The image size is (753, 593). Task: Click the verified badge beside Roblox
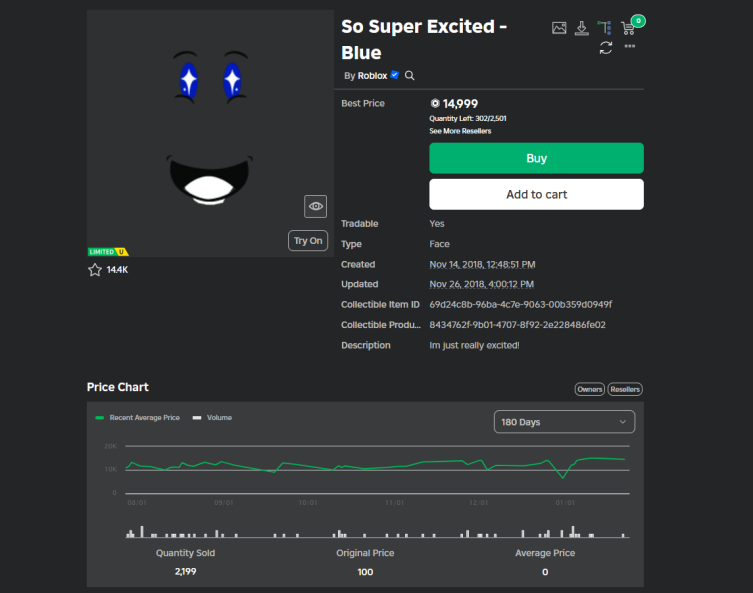[x=395, y=75]
